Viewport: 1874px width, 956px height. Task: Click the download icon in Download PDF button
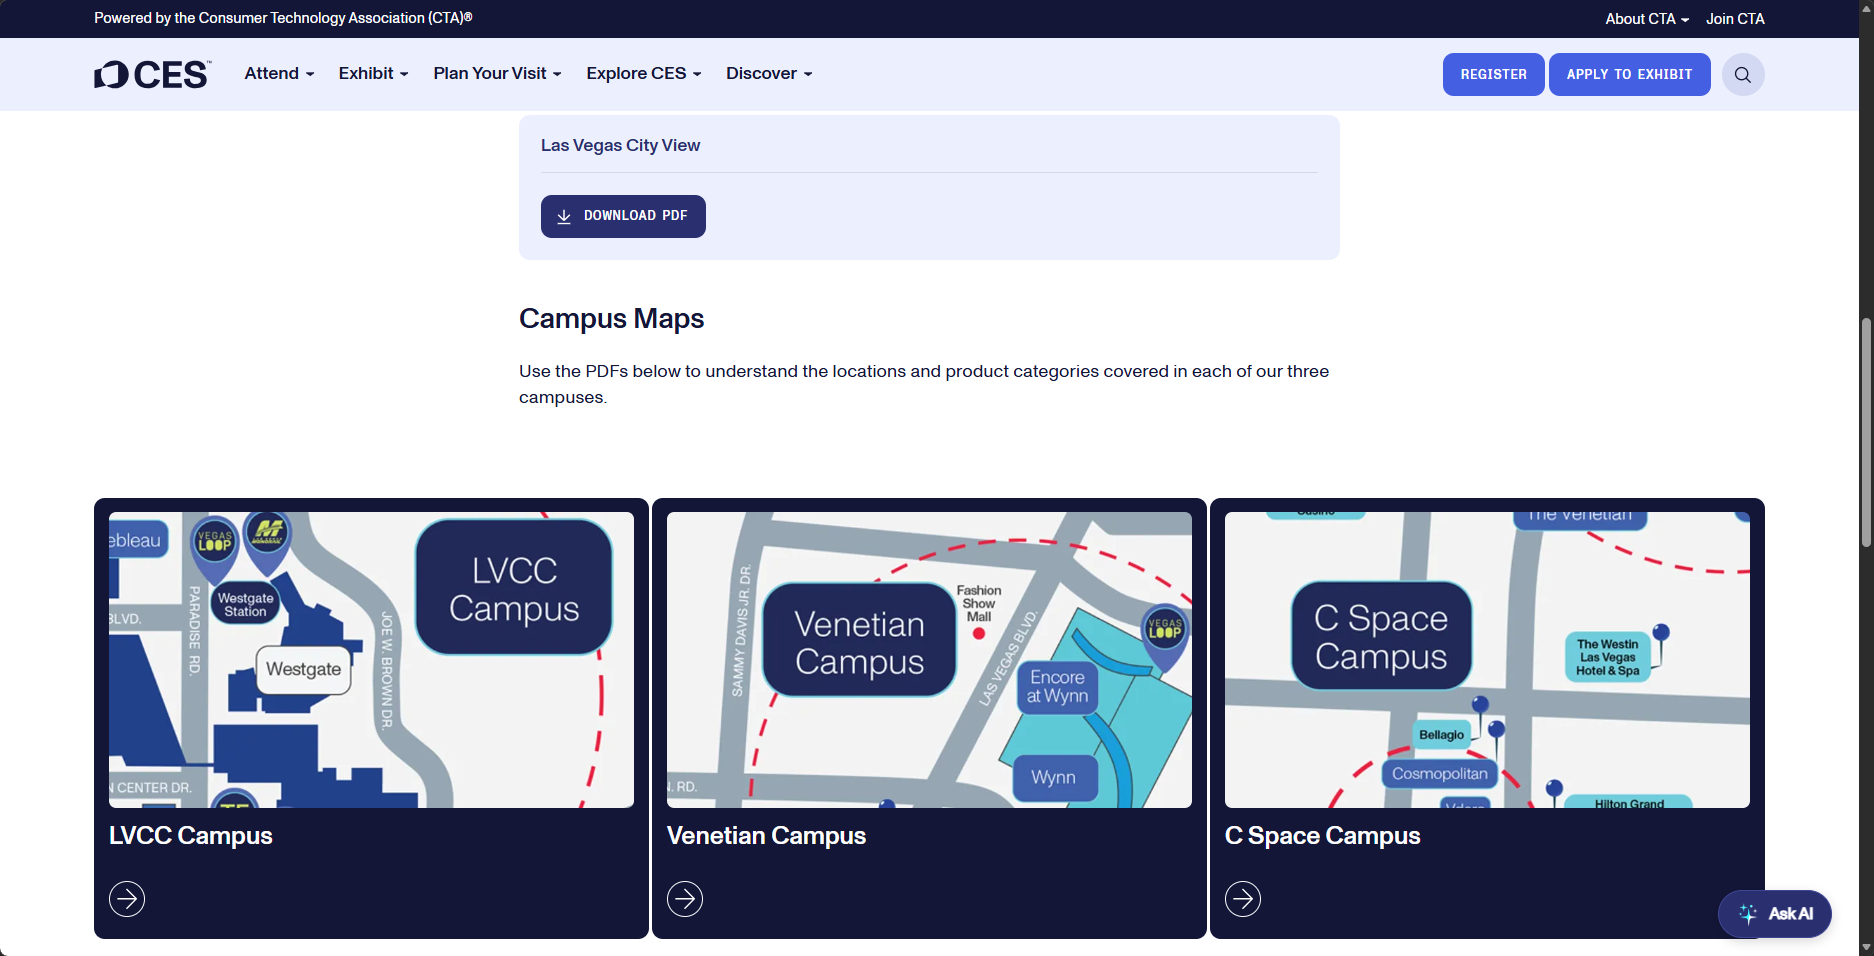click(x=564, y=216)
